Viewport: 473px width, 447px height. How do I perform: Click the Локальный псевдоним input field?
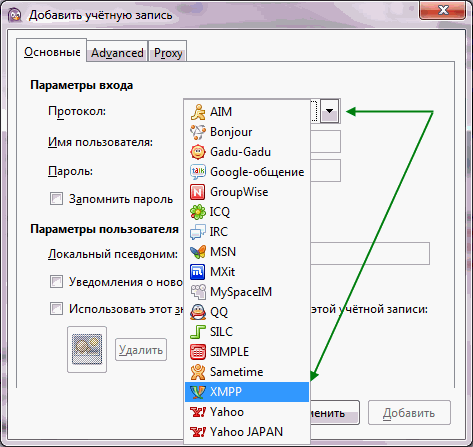point(370,254)
